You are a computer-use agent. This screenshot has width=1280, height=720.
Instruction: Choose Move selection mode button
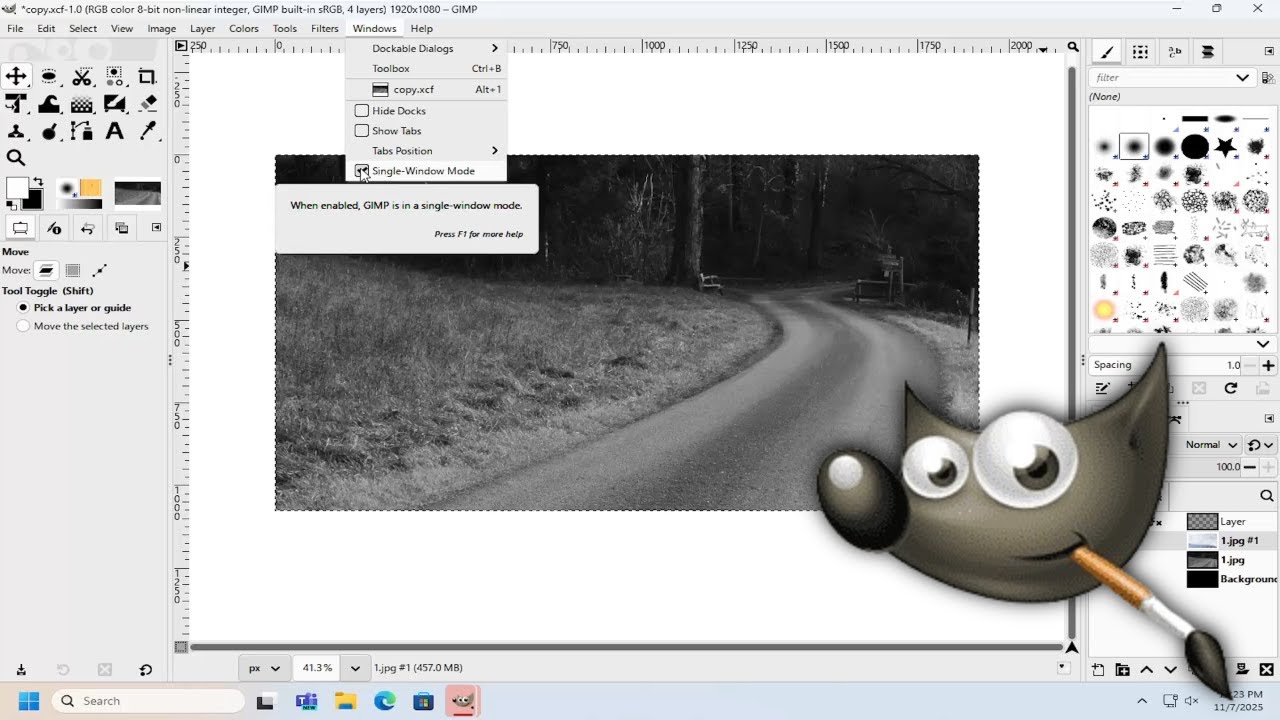pyautogui.click(x=72, y=270)
